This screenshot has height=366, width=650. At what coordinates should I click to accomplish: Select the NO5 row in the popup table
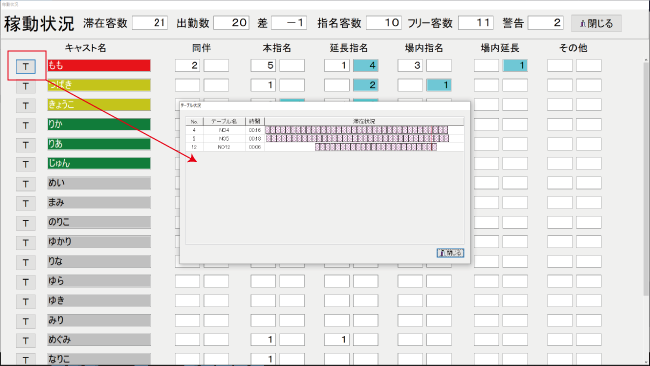click(x=325, y=138)
